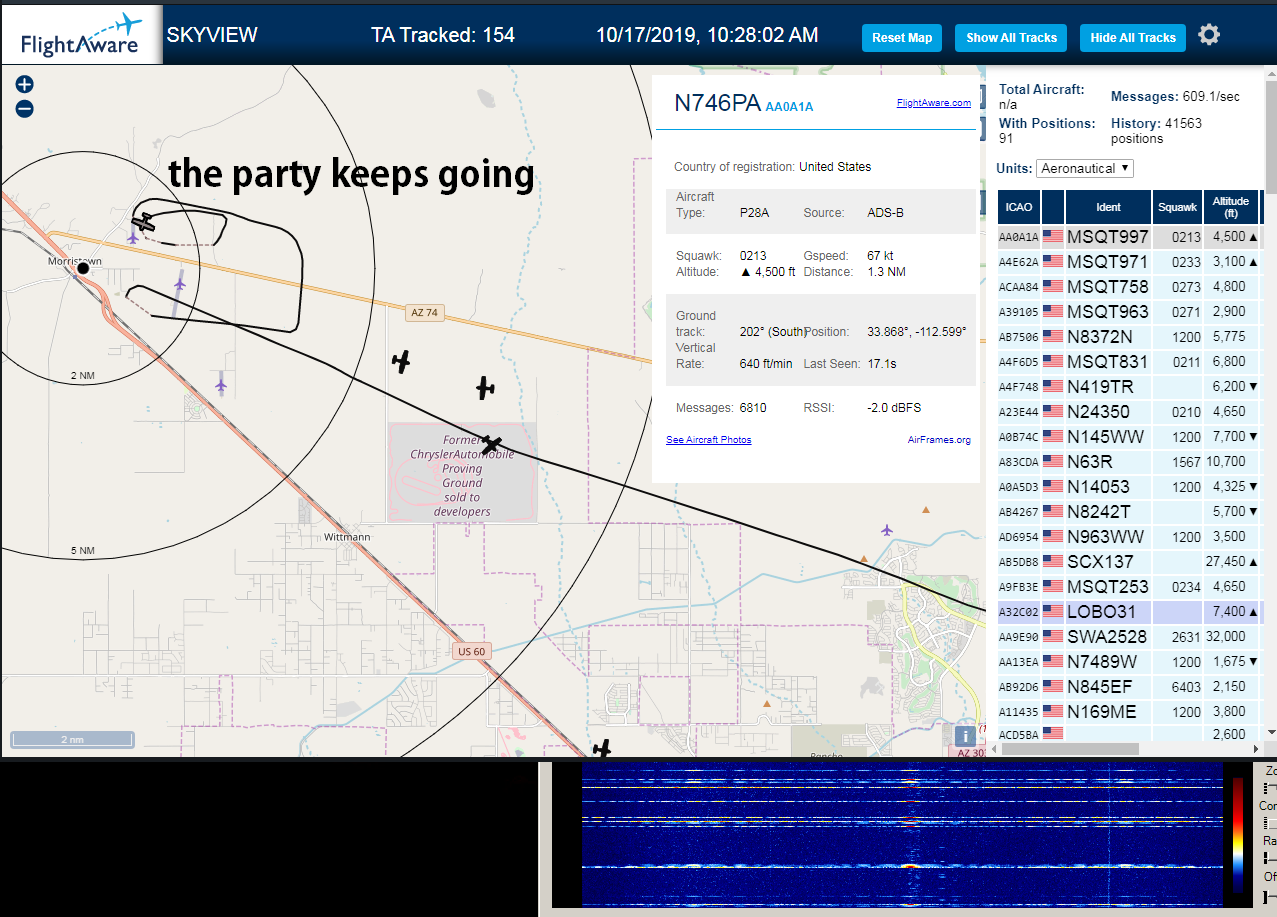1277x917 pixels.
Task: Click the FlightAware logo
Action: [81, 35]
